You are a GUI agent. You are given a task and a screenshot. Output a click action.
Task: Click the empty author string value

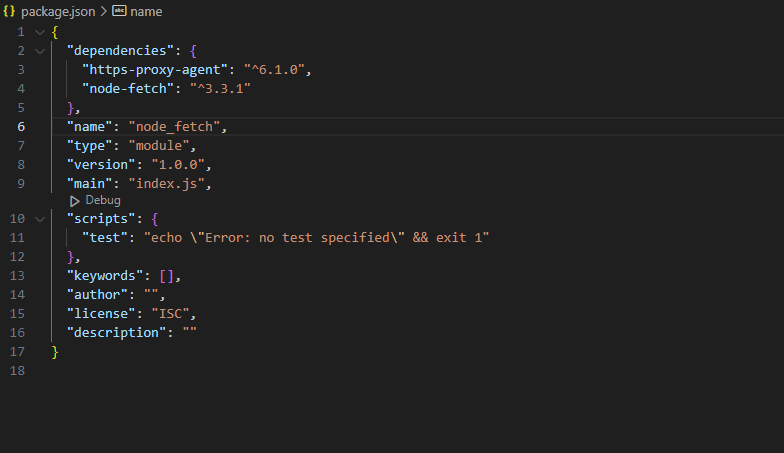151,293
